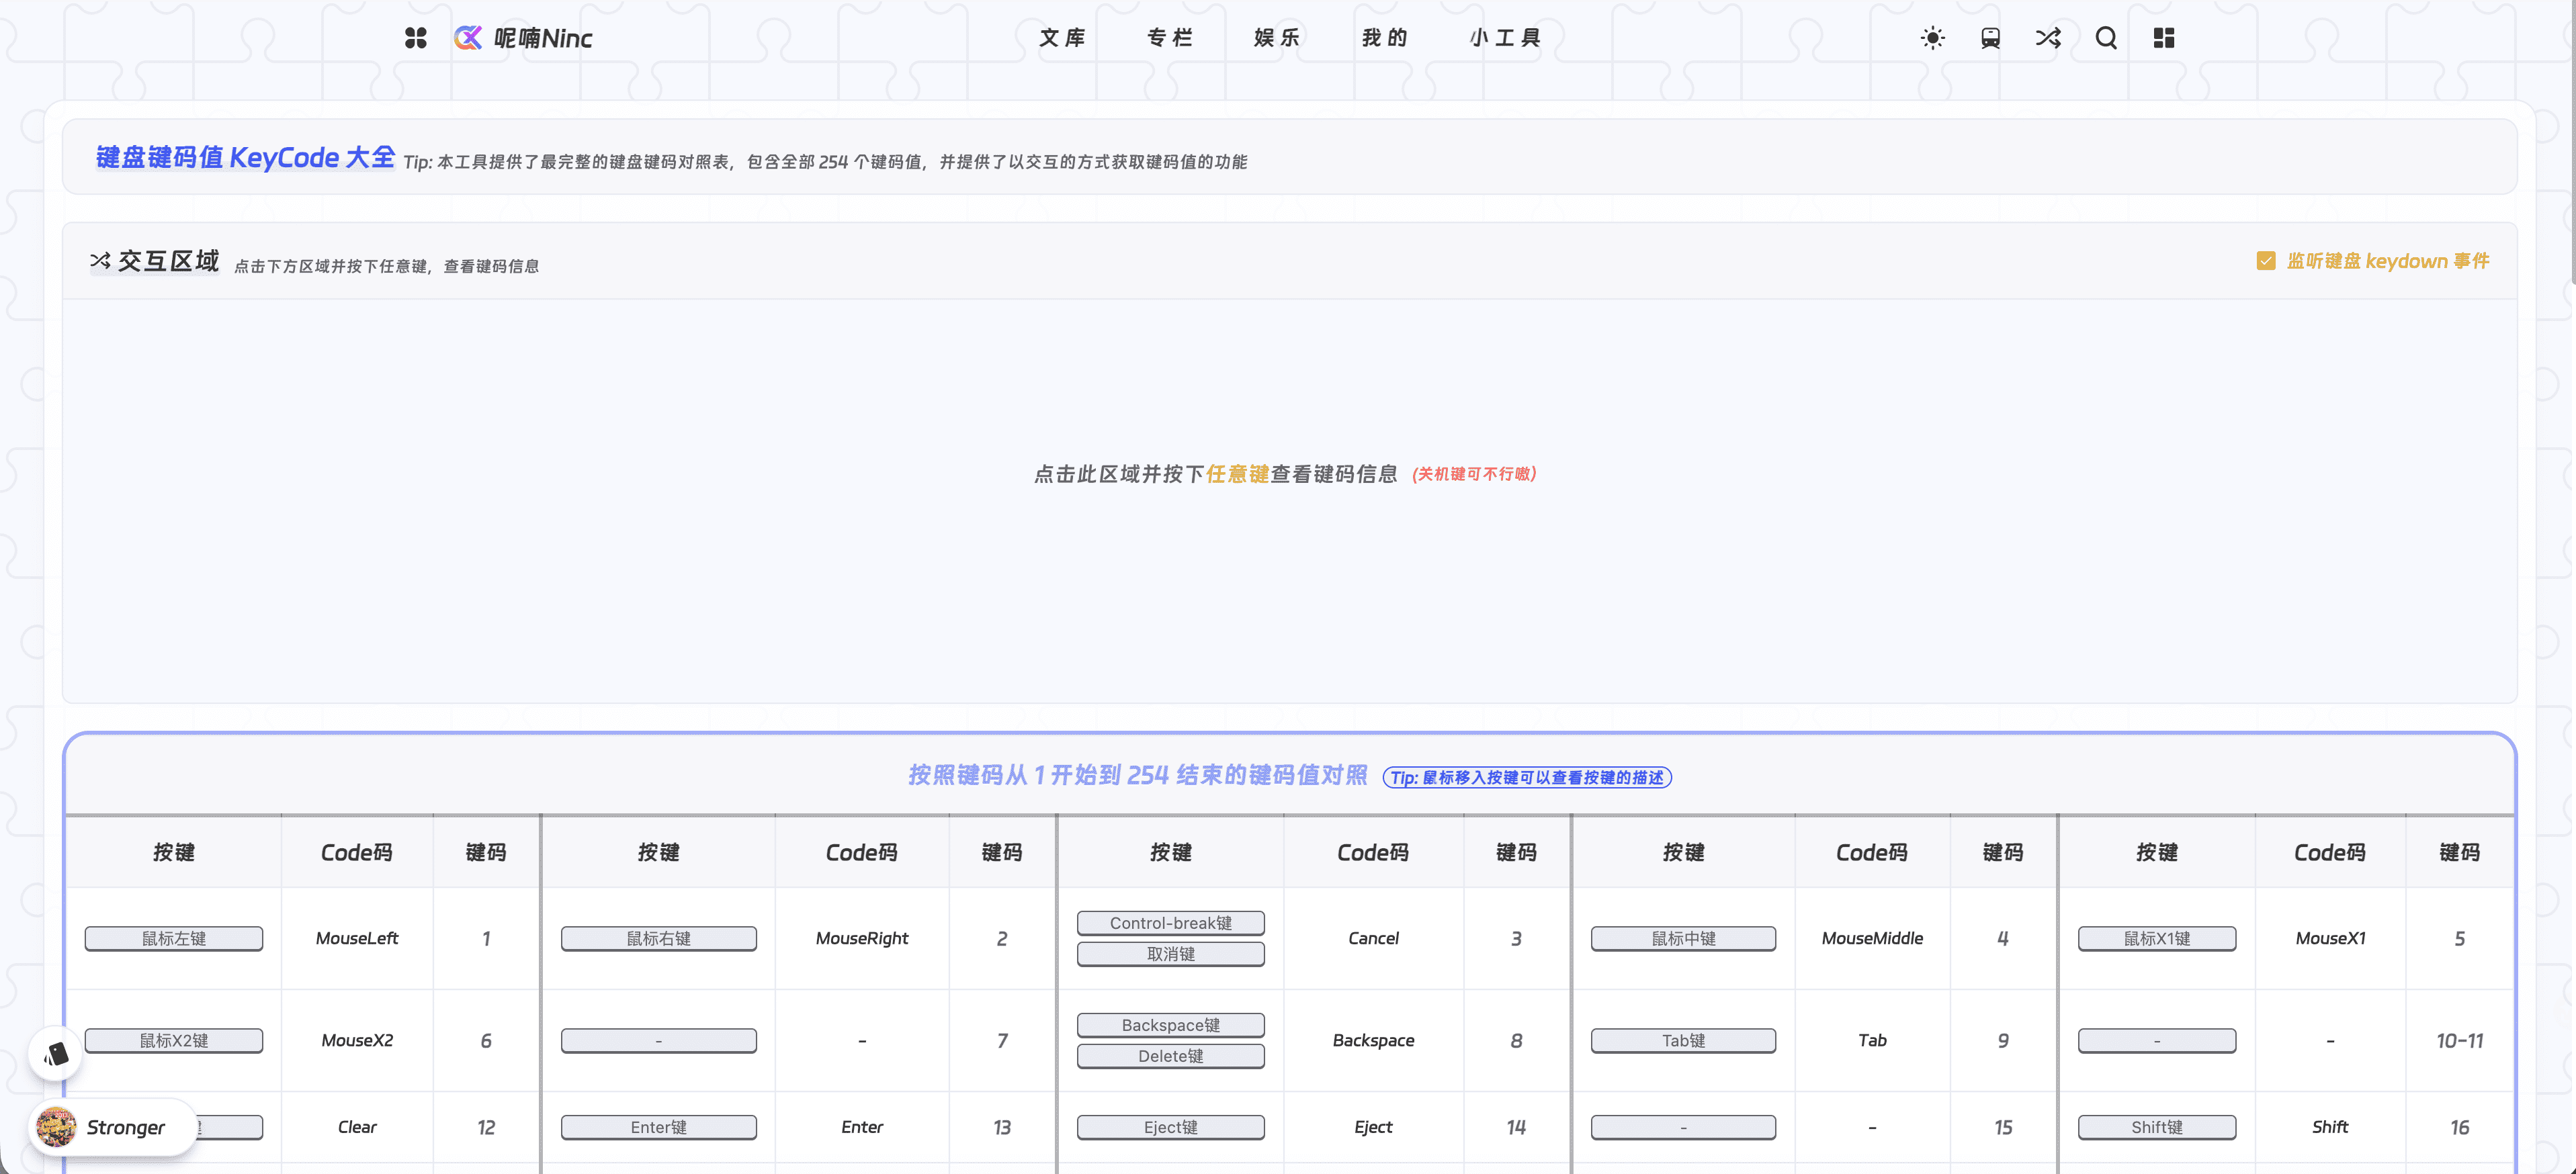This screenshot has height=1174, width=2576.
Task: Click the 鼠标X1键 key button
Action: 2157,938
